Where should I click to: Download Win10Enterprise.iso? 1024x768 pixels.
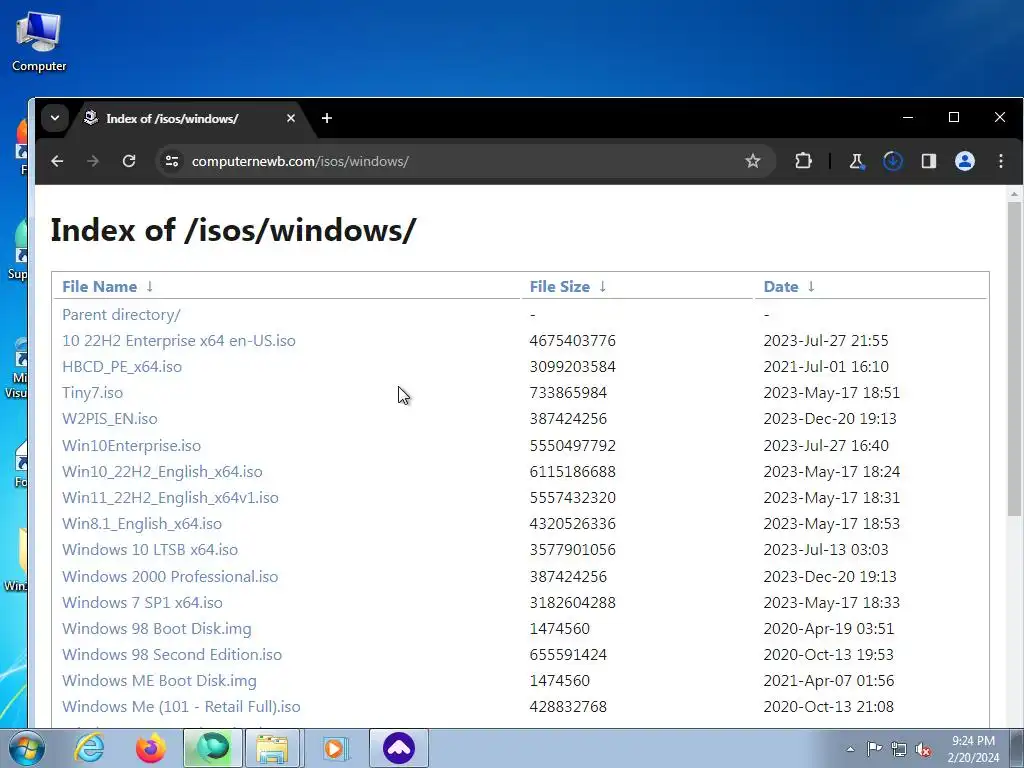click(x=131, y=445)
